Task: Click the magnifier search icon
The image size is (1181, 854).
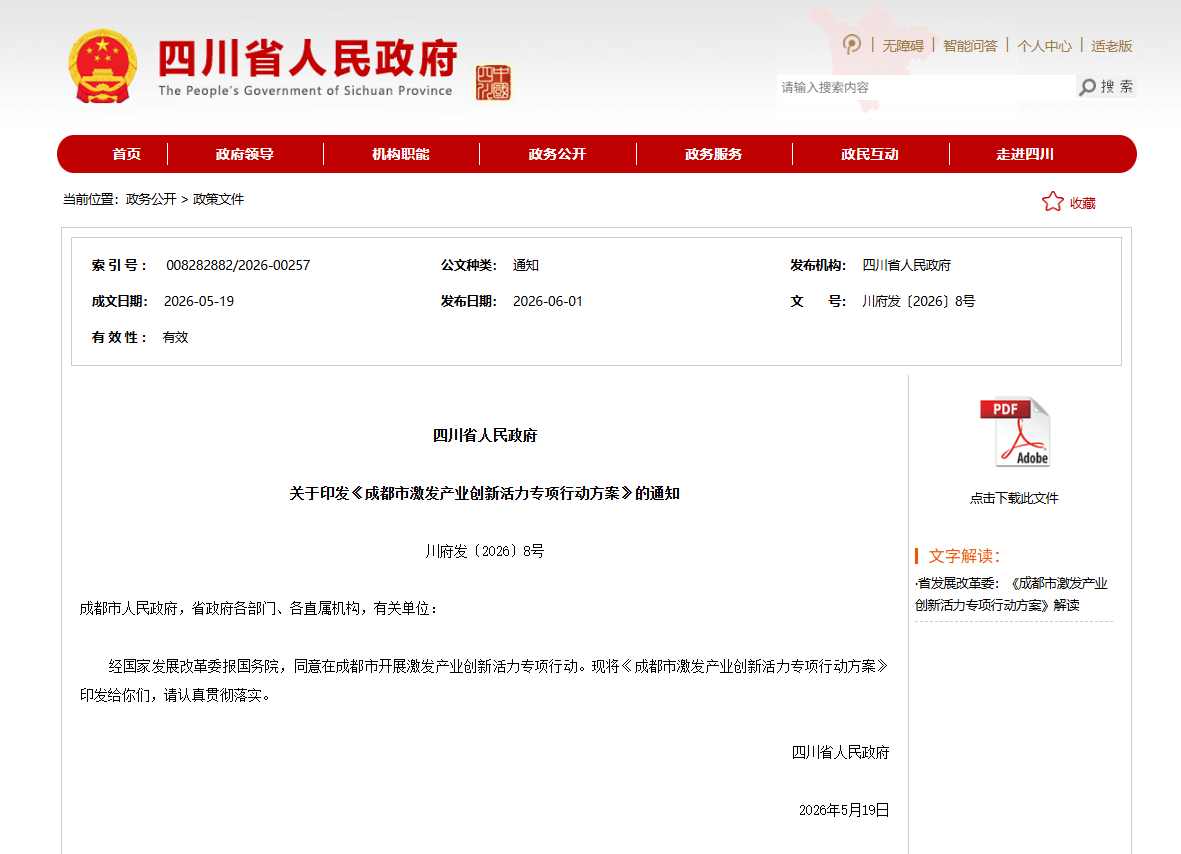Action: (x=1088, y=87)
